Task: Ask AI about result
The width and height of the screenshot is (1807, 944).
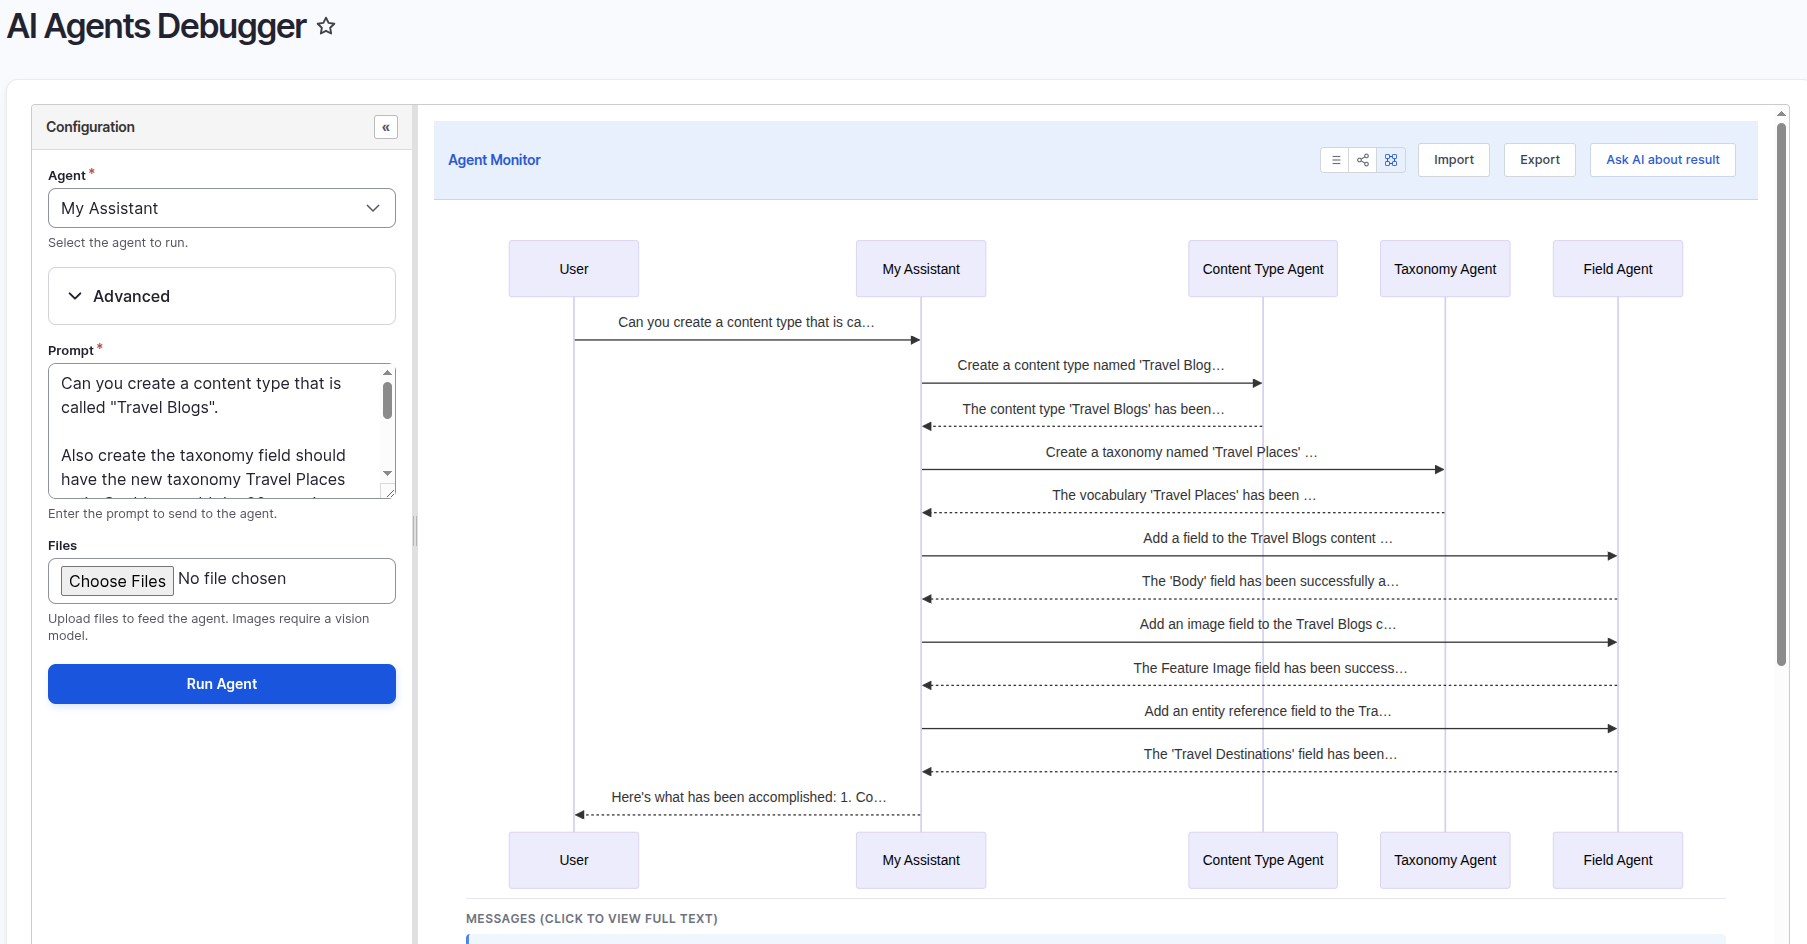Action: (1663, 160)
